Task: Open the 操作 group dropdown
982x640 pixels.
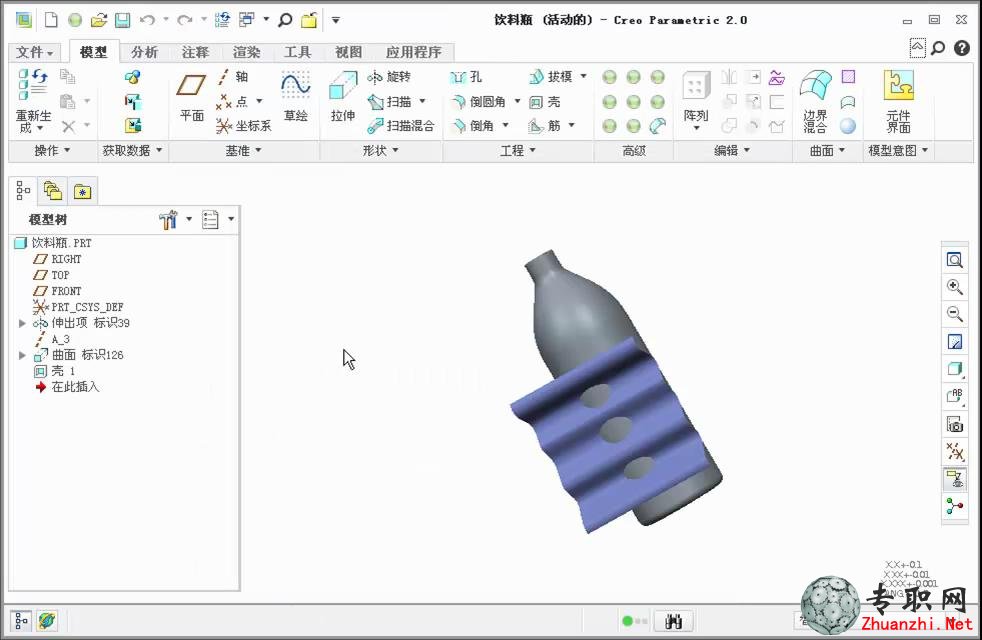Action: click(52, 150)
